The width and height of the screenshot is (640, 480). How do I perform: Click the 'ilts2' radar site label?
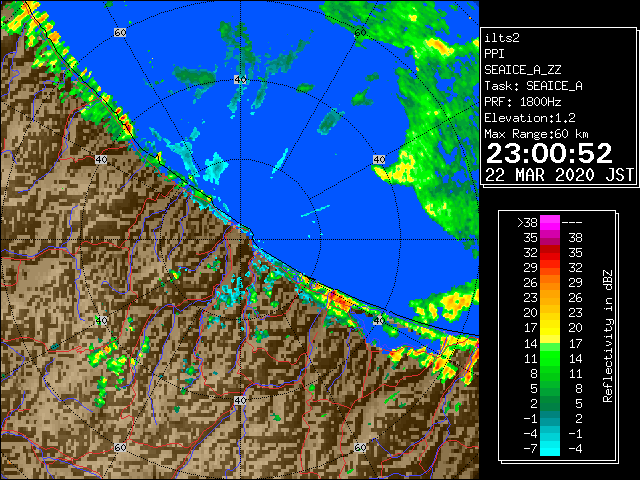502,38
